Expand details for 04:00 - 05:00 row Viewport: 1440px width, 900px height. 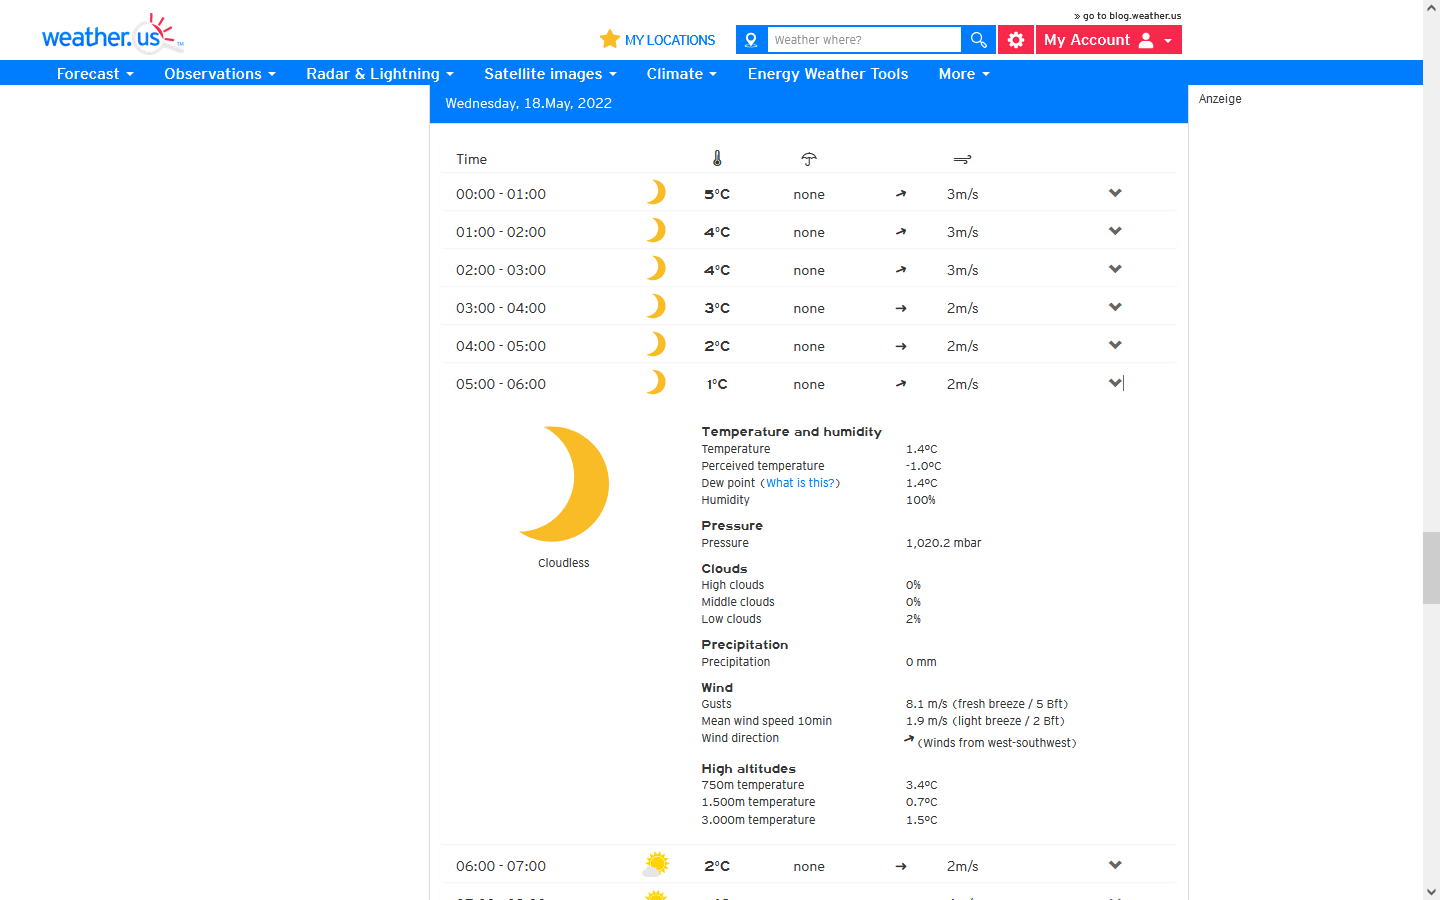[x=1115, y=345]
